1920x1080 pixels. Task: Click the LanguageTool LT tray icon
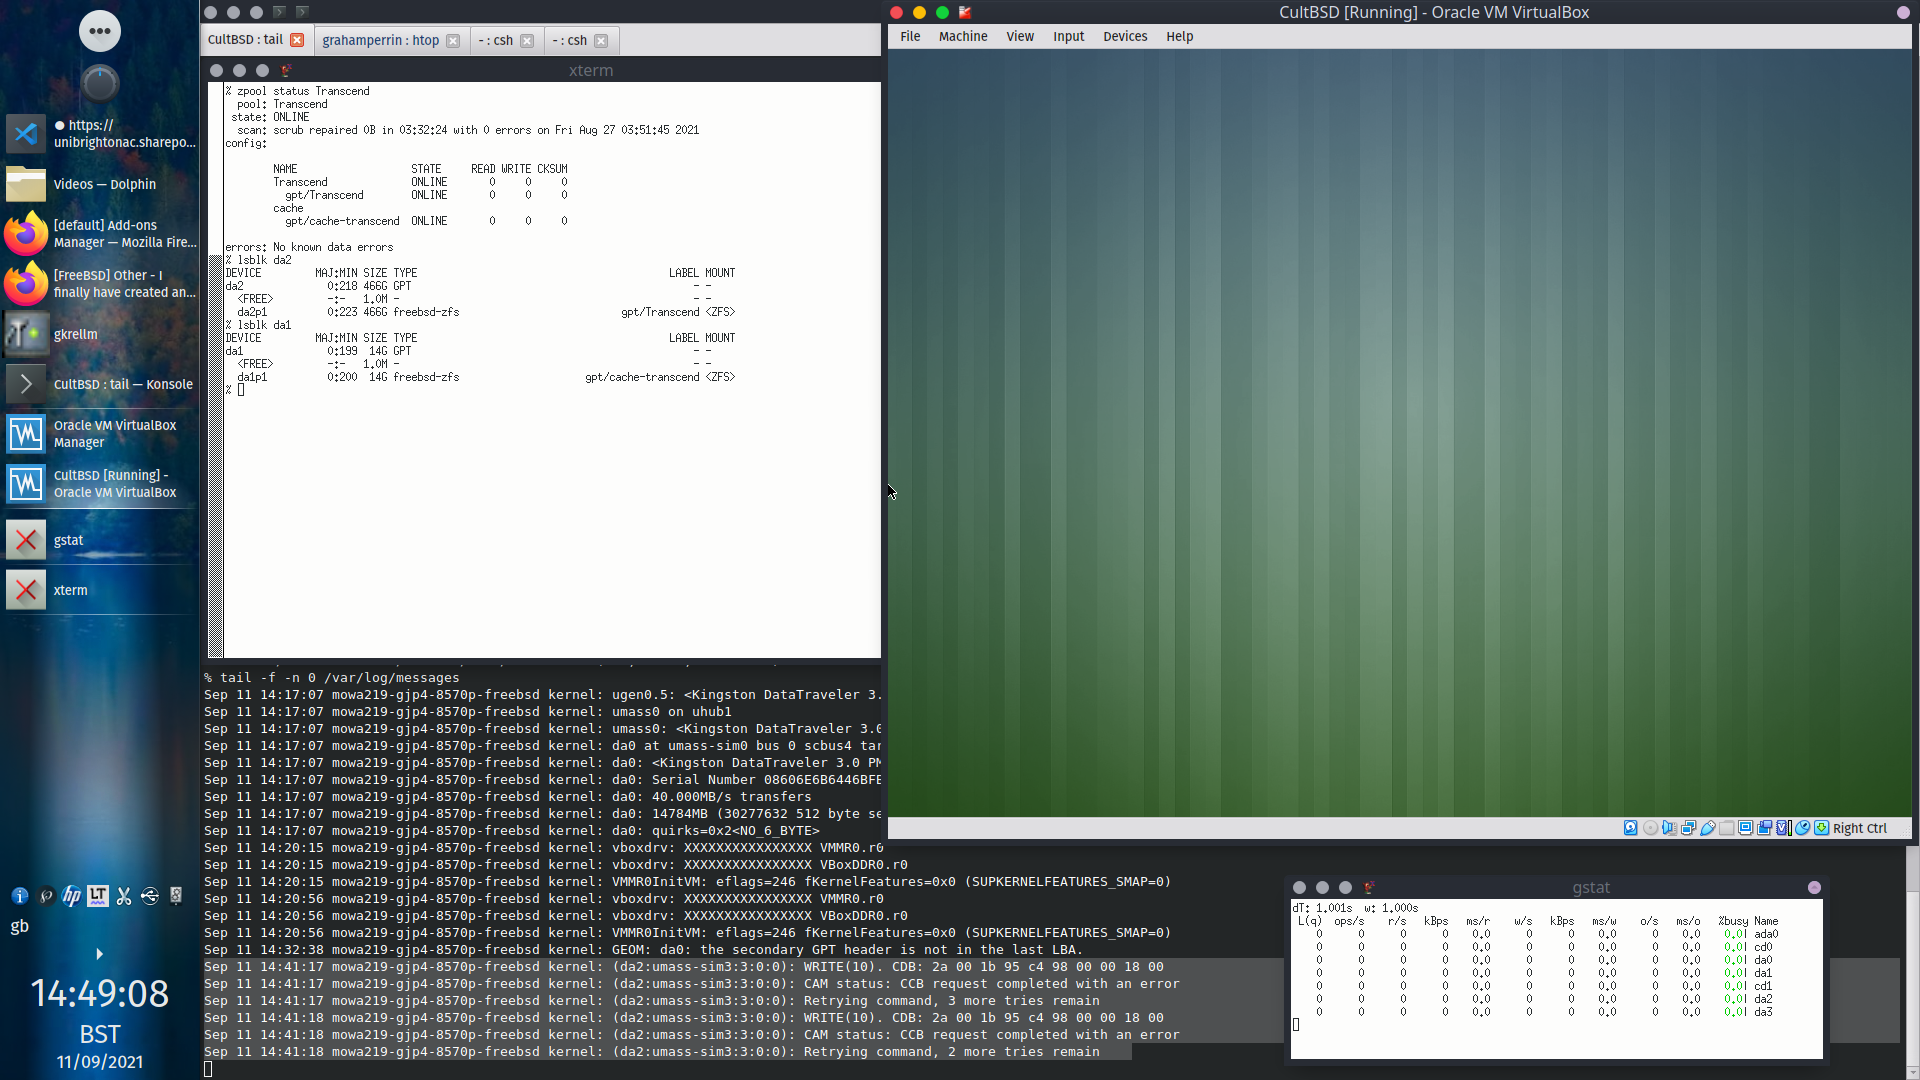click(98, 896)
